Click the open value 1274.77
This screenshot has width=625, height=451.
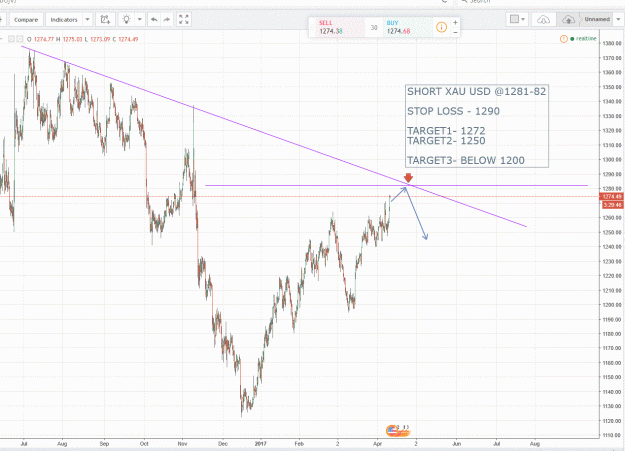pos(44,39)
